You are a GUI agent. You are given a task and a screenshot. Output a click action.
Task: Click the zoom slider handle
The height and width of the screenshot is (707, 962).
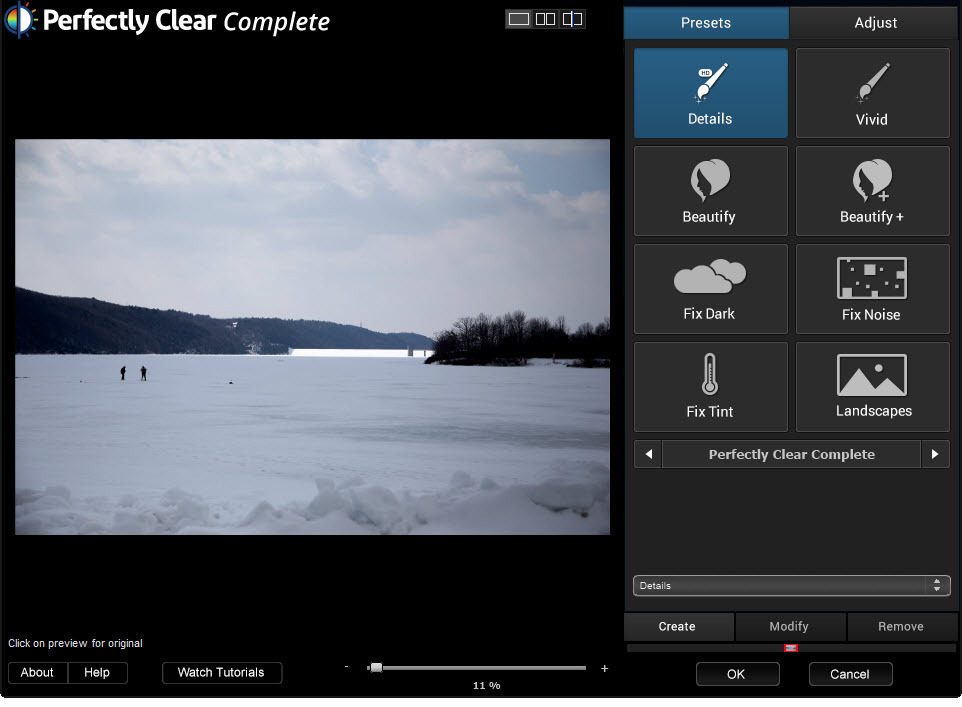[376, 667]
